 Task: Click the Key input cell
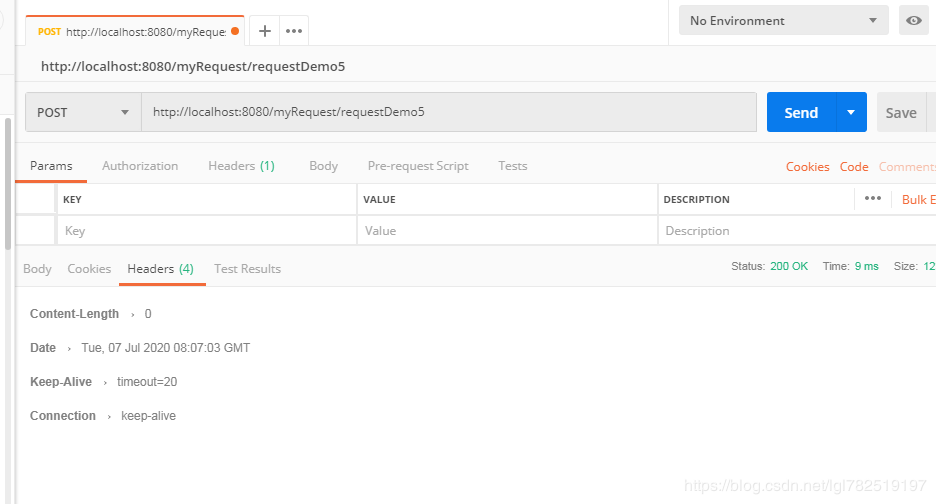(x=207, y=231)
